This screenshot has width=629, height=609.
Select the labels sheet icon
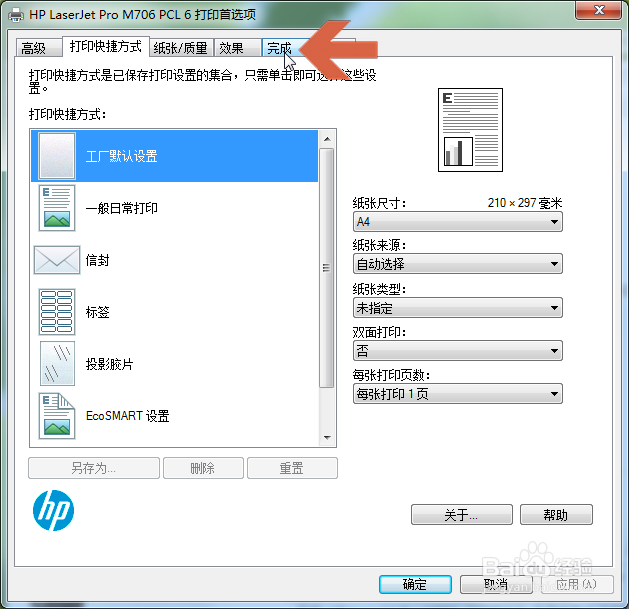57,312
